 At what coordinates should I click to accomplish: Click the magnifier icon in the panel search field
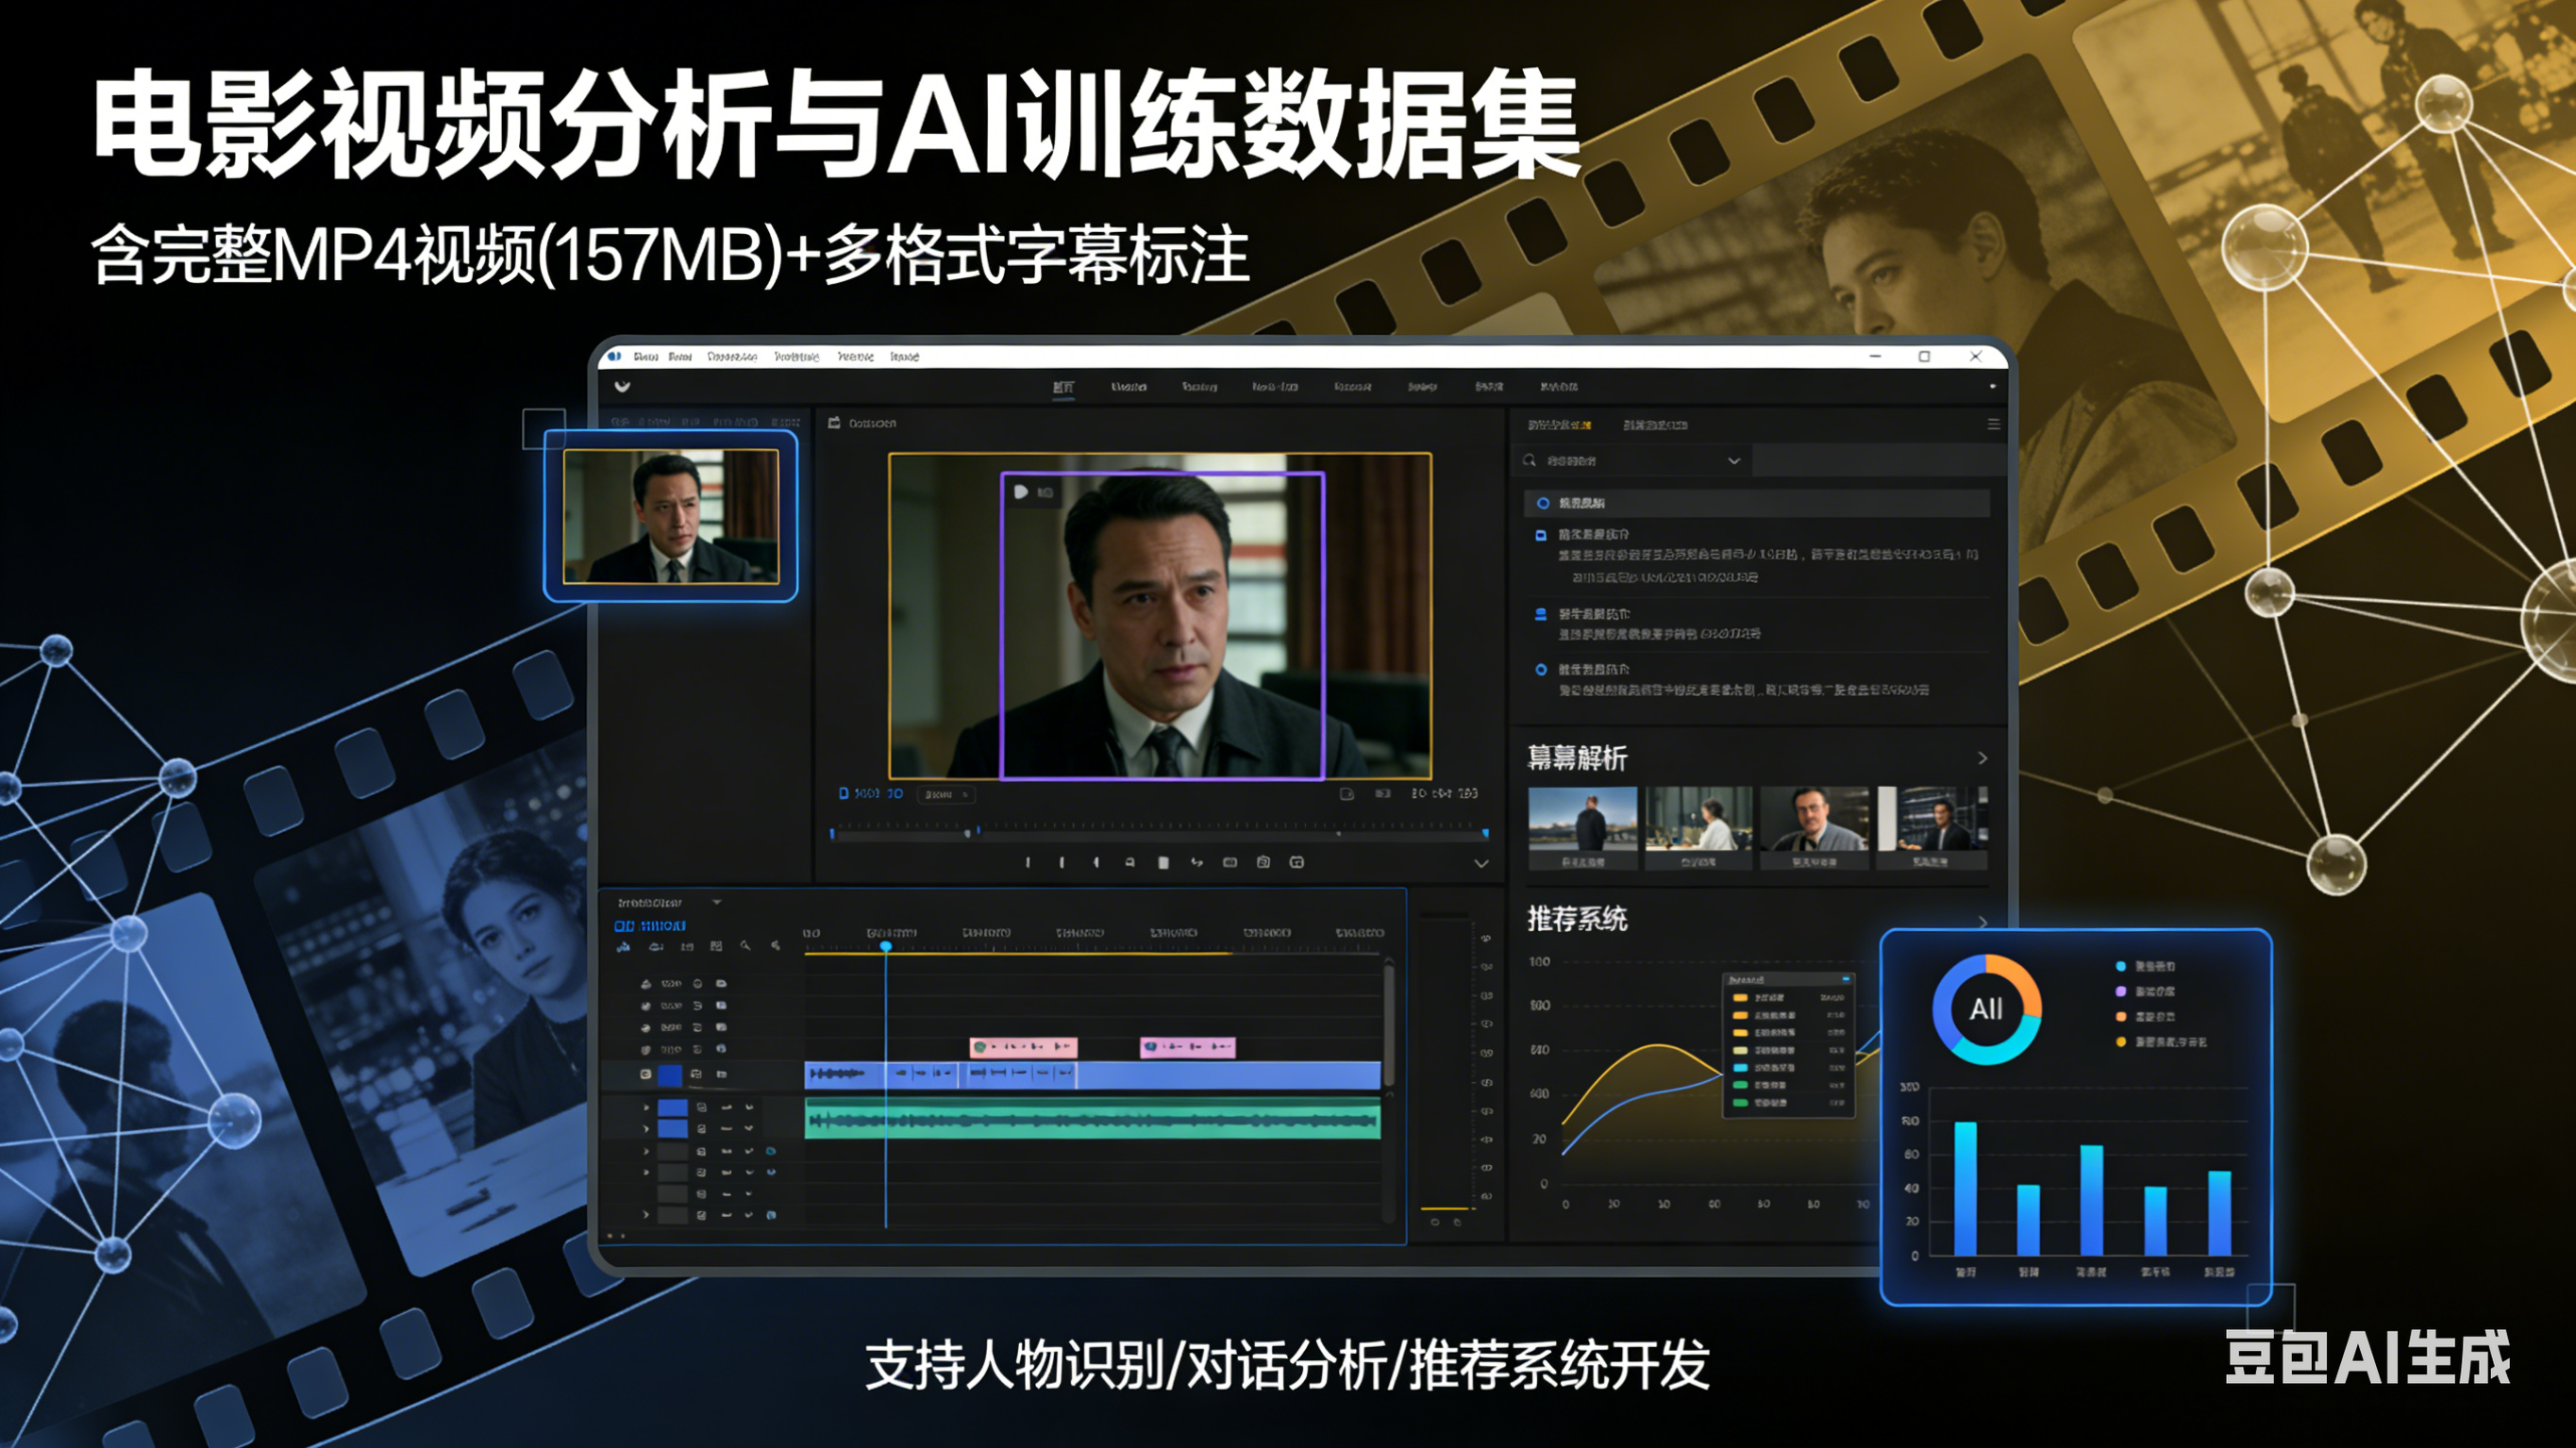[x=1529, y=461]
